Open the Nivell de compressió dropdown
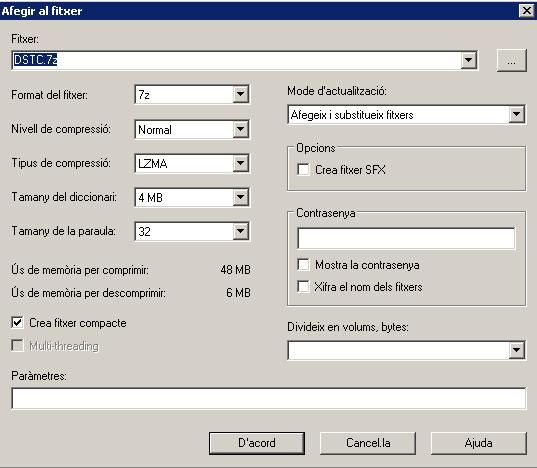The width and height of the screenshot is (537, 468). (241, 129)
